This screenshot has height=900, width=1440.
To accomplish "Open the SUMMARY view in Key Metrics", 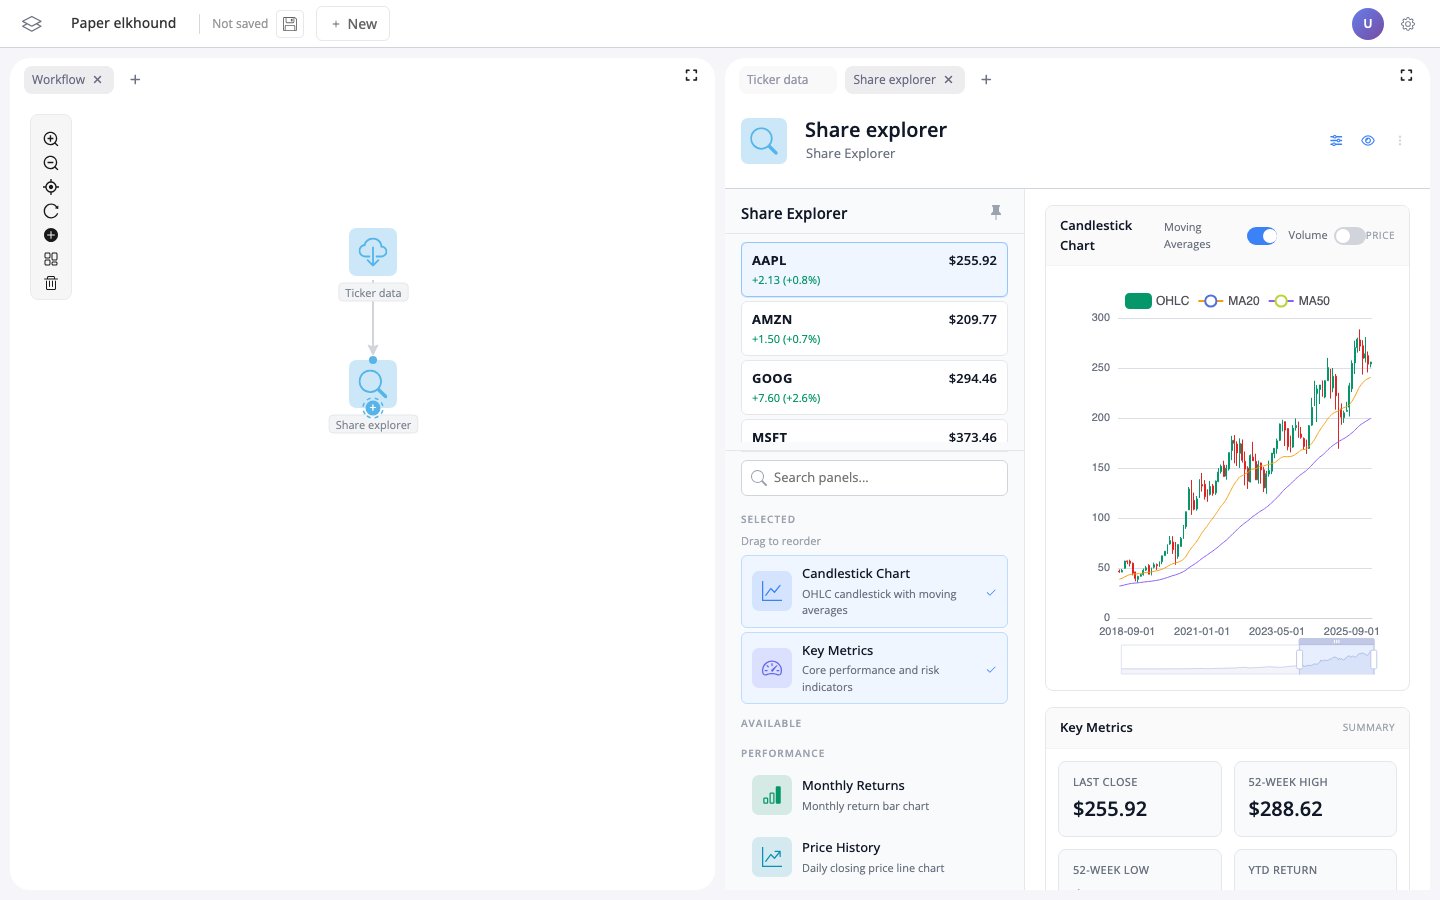I will pyautogui.click(x=1368, y=727).
